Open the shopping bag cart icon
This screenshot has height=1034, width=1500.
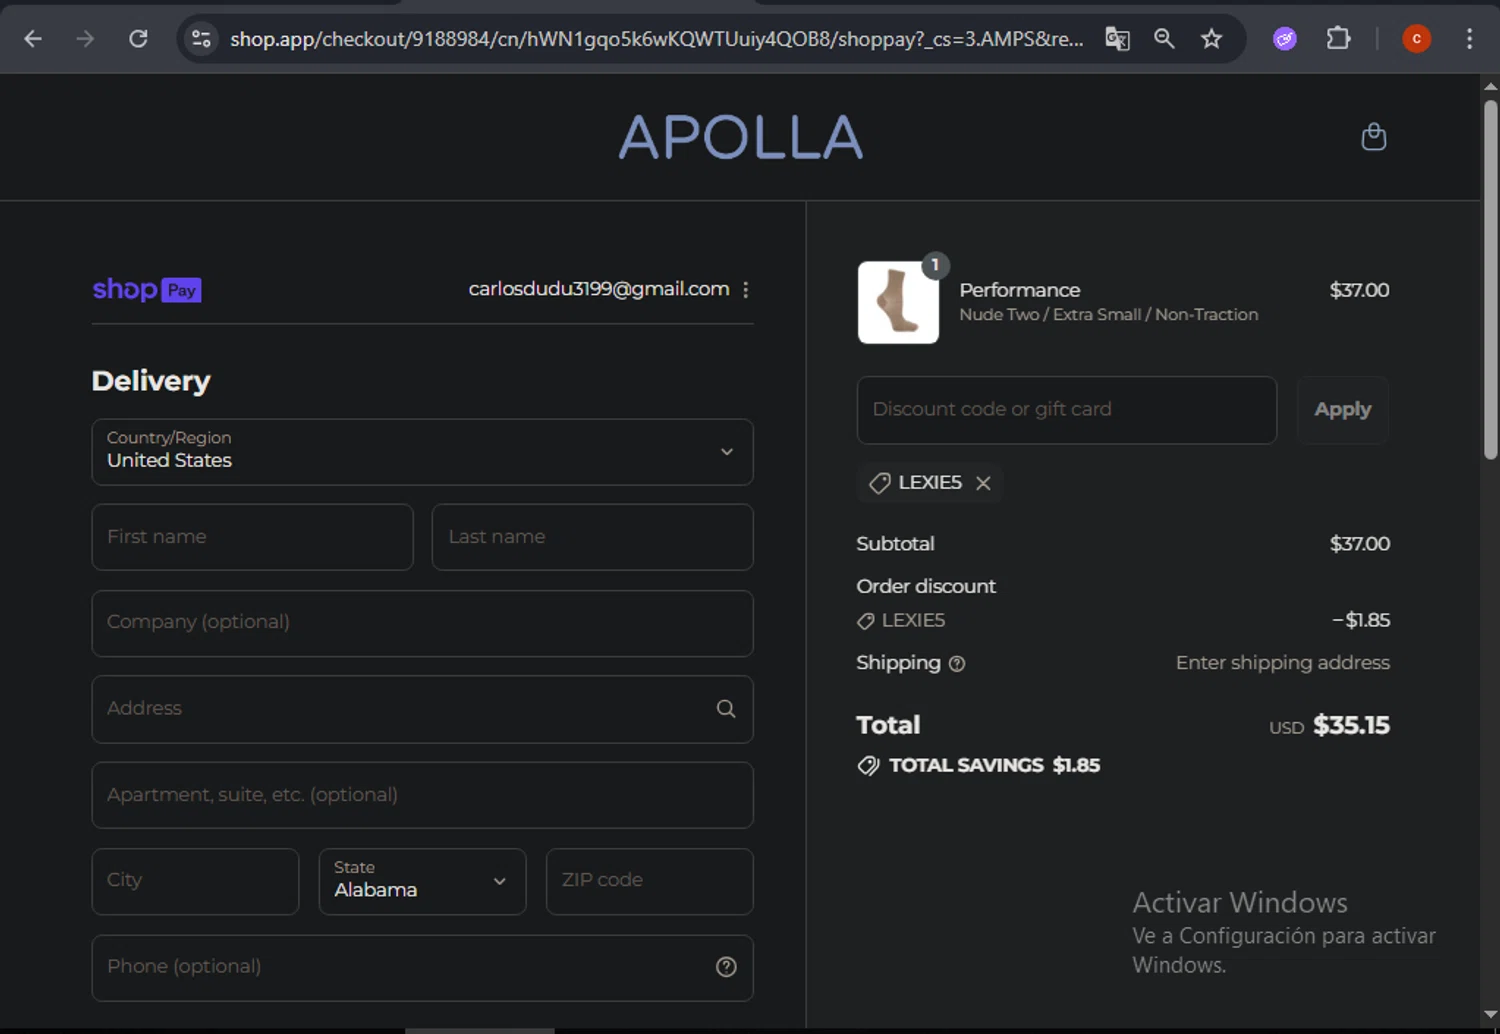click(x=1374, y=136)
